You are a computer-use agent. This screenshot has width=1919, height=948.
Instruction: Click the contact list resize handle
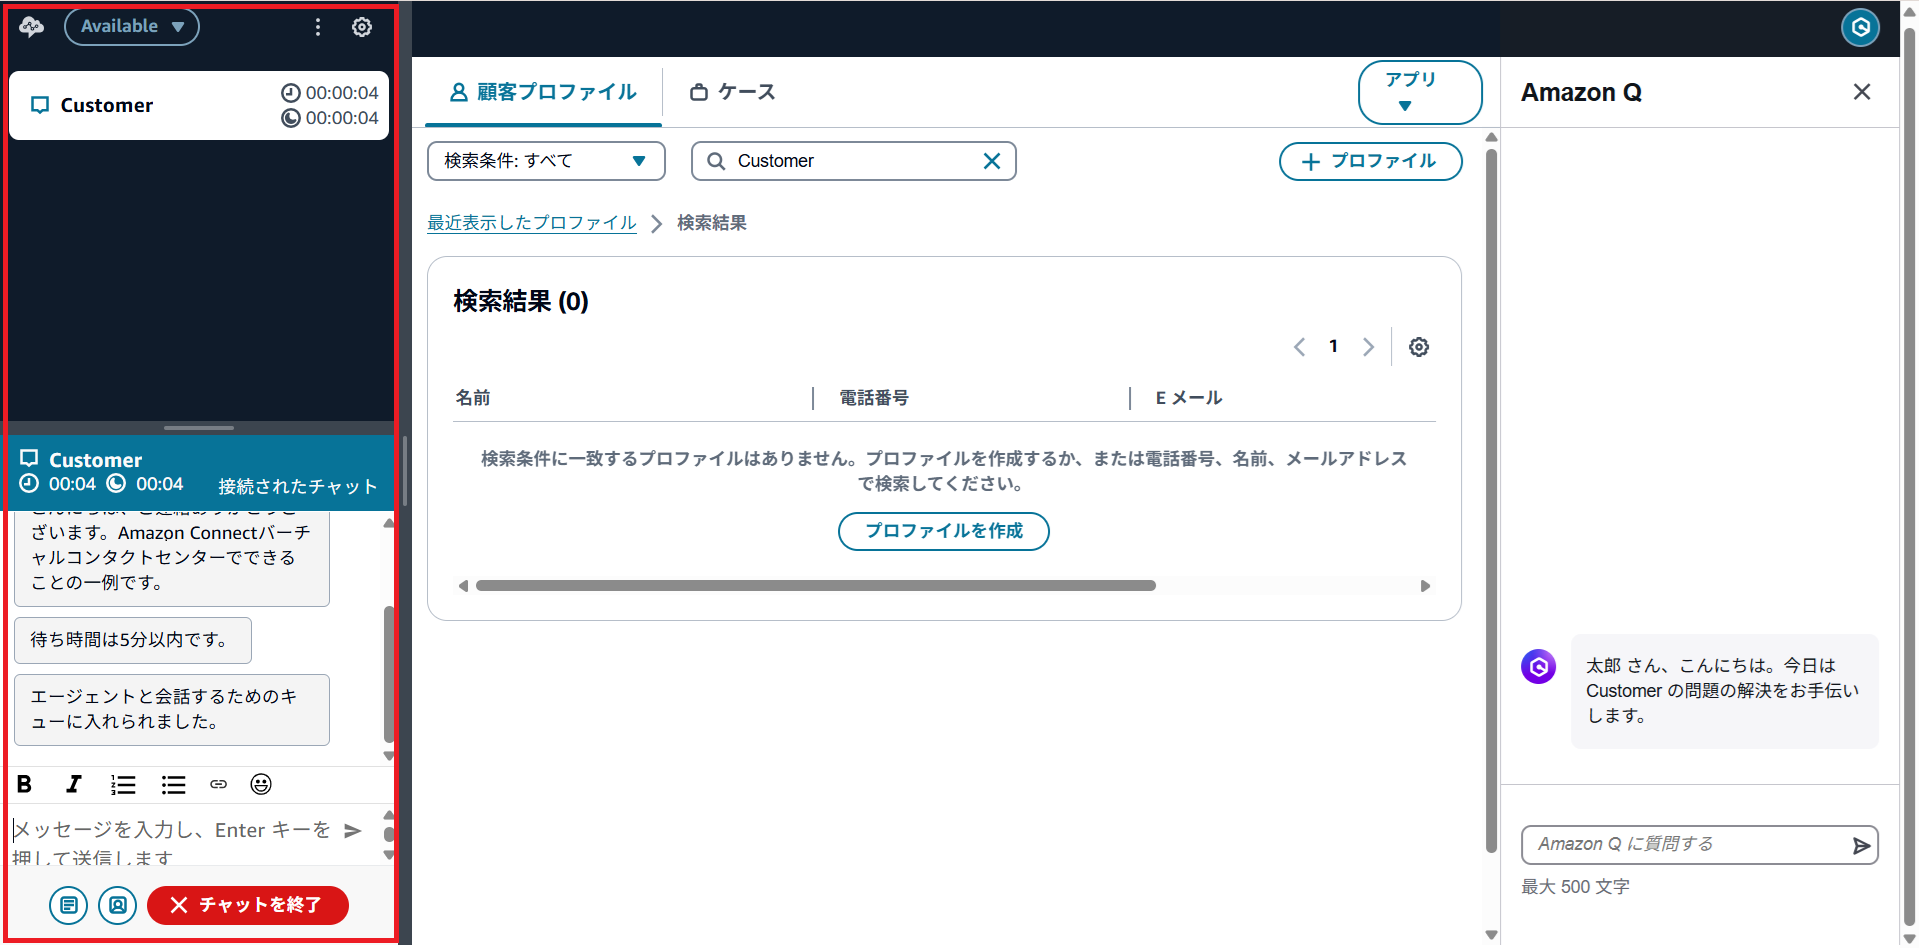click(199, 428)
